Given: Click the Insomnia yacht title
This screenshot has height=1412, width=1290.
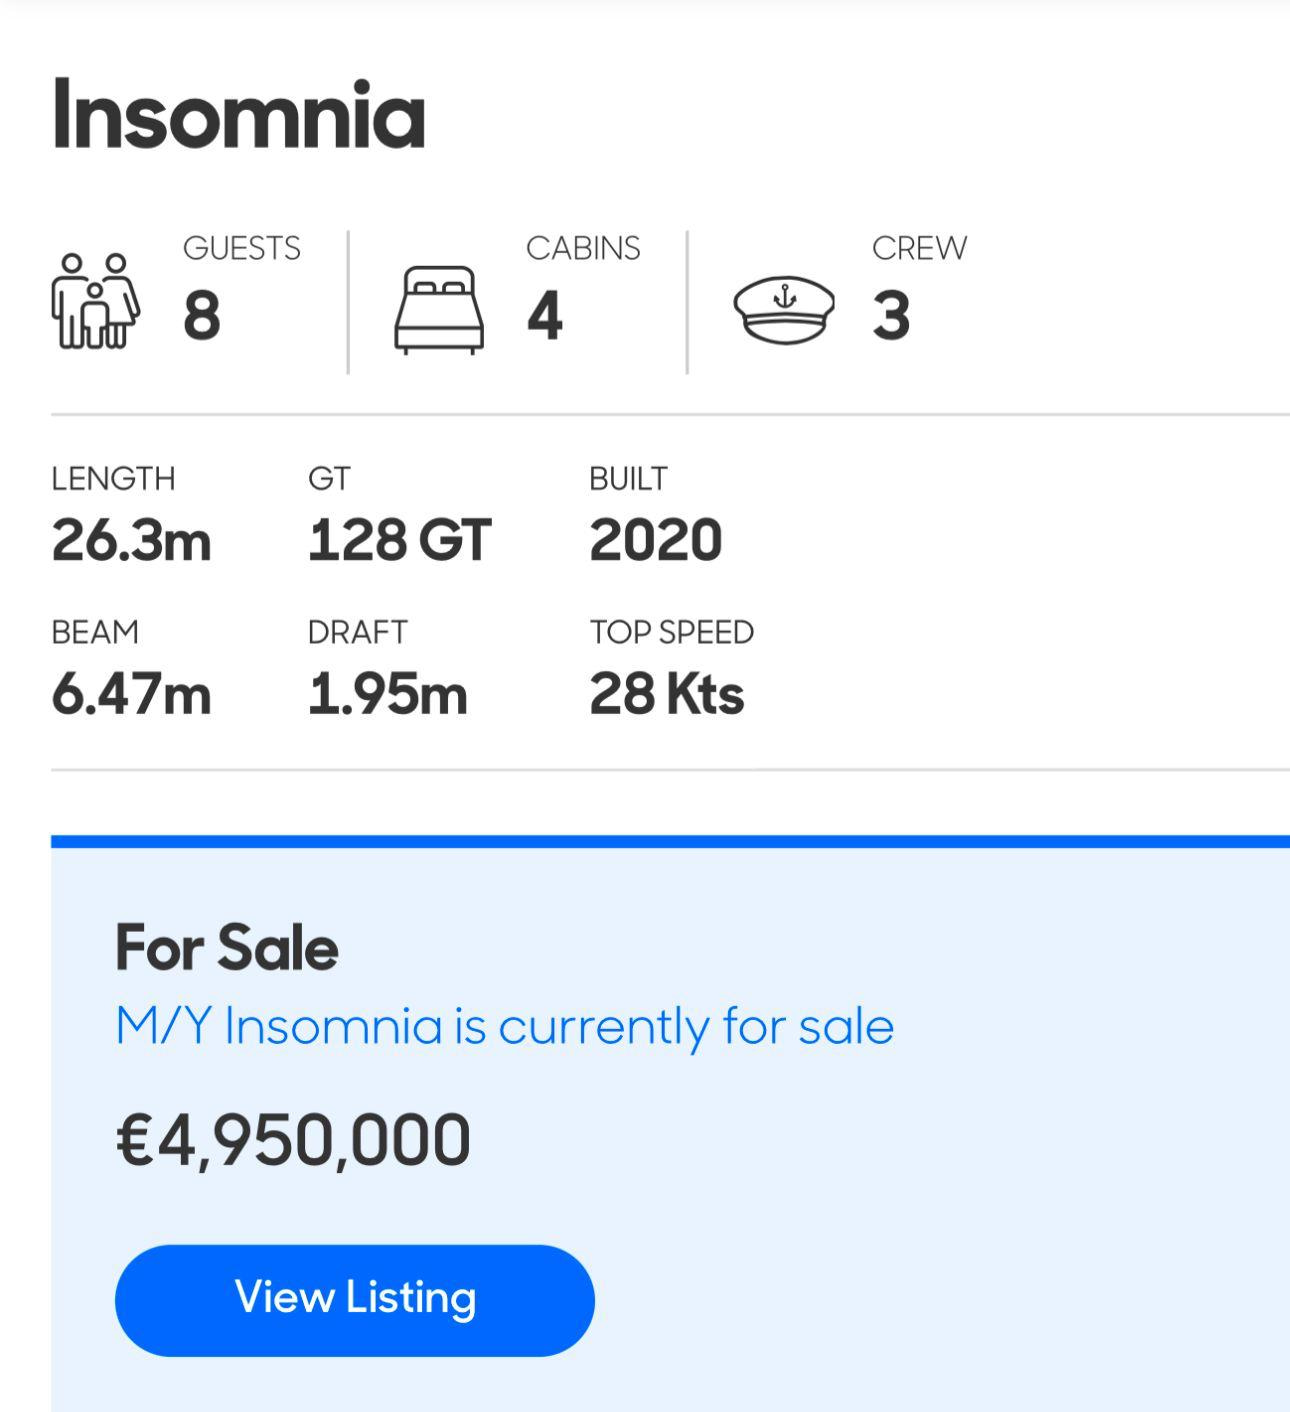Looking at the screenshot, I should 239,115.
